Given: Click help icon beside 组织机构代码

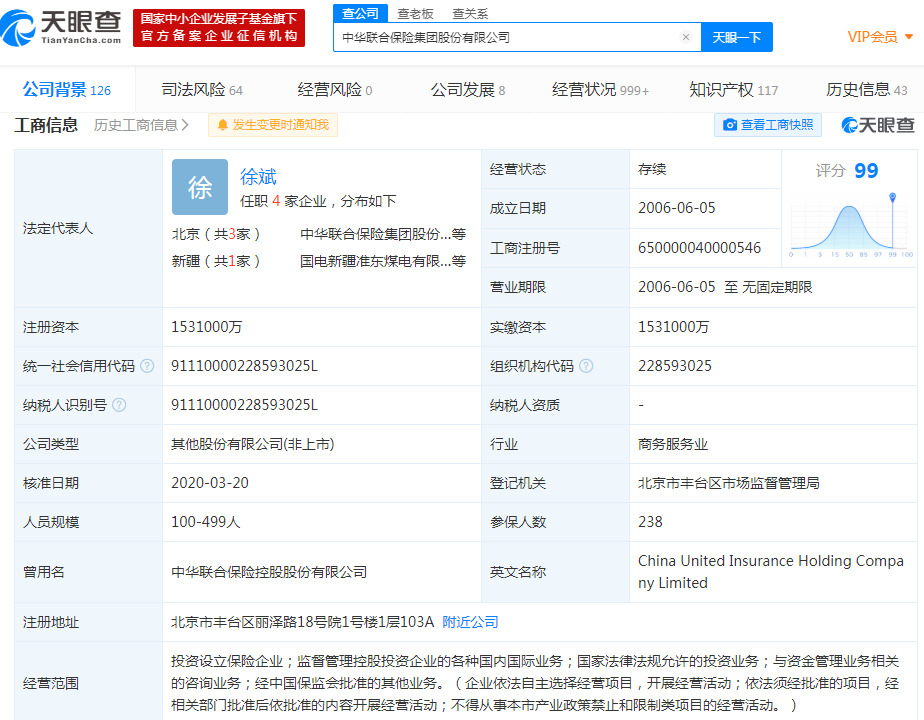Looking at the screenshot, I should coord(586,366).
